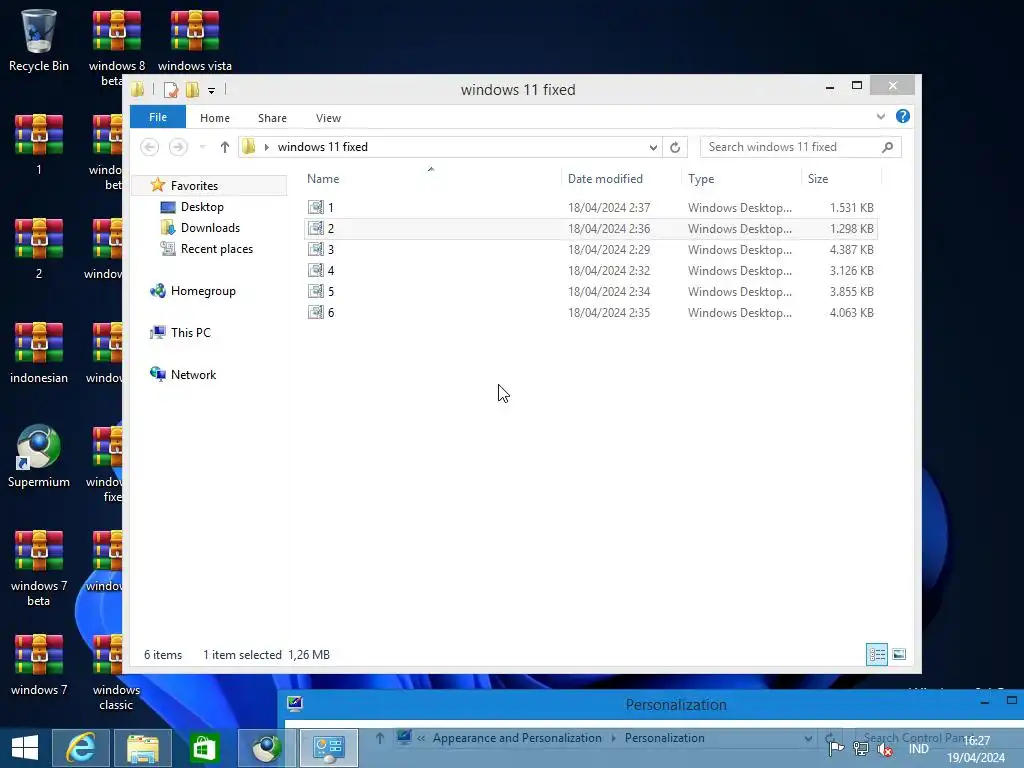Click the New folder quick access icon
The image size is (1024, 768).
(193, 89)
